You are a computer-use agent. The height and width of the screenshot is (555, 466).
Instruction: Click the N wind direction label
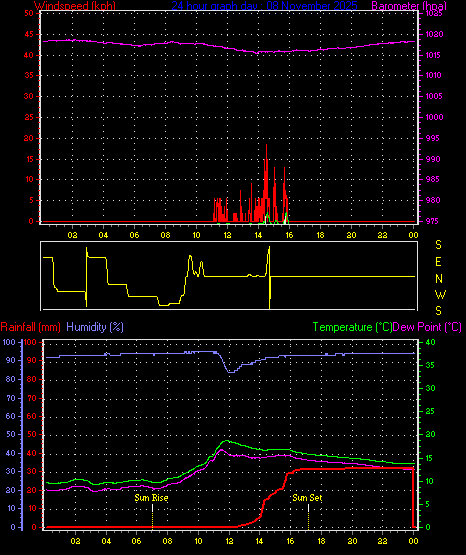pos(439,279)
